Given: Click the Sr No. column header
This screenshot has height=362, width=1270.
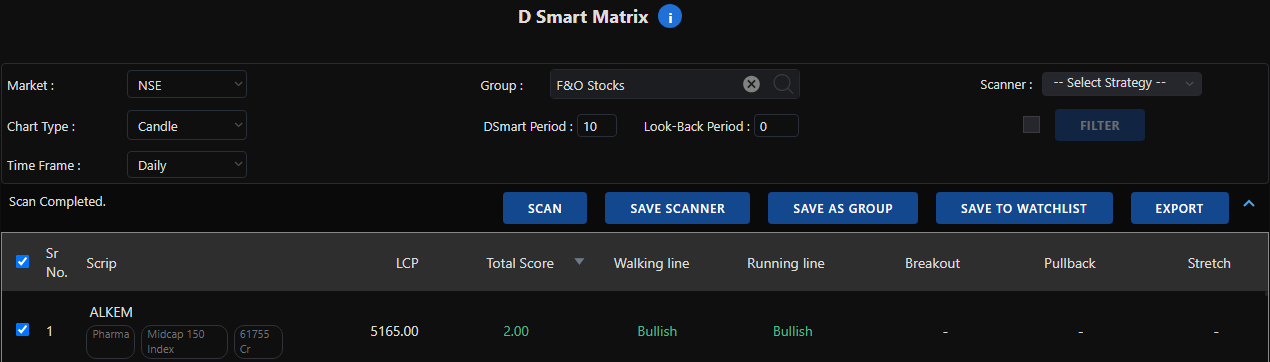Looking at the screenshot, I should click(58, 262).
